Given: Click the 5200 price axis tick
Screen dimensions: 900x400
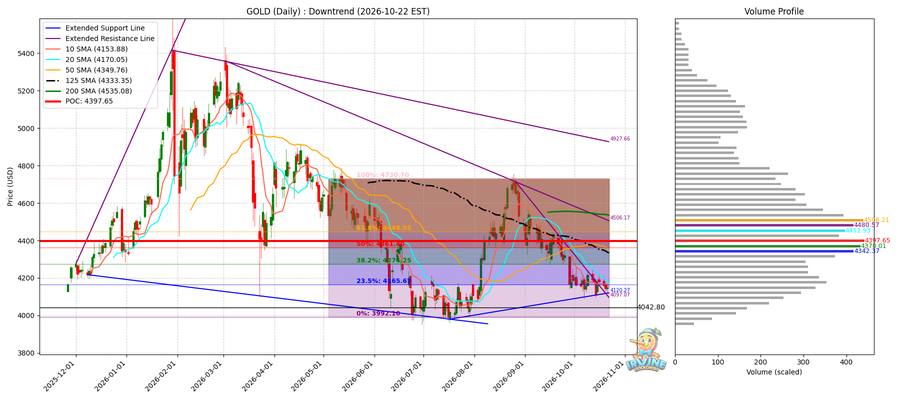Looking at the screenshot, I should [28, 91].
